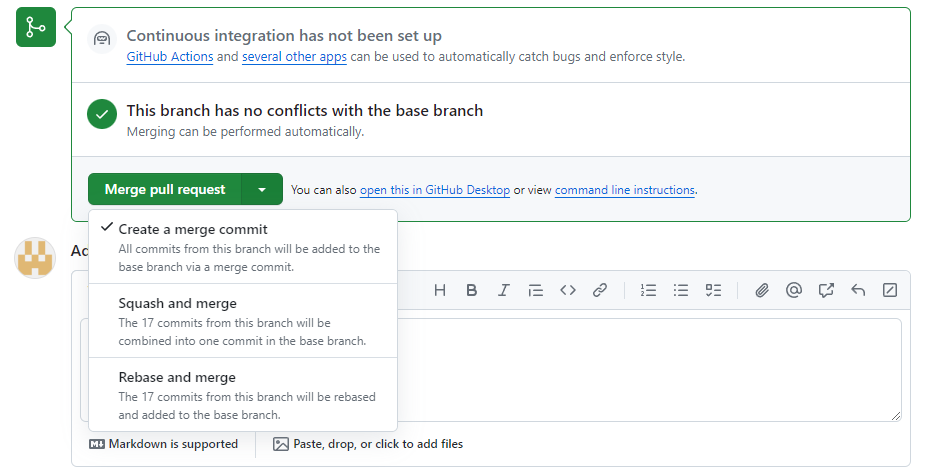This screenshot has width=934, height=469.
Task: Open the GitHub Actions link
Action: 170,57
